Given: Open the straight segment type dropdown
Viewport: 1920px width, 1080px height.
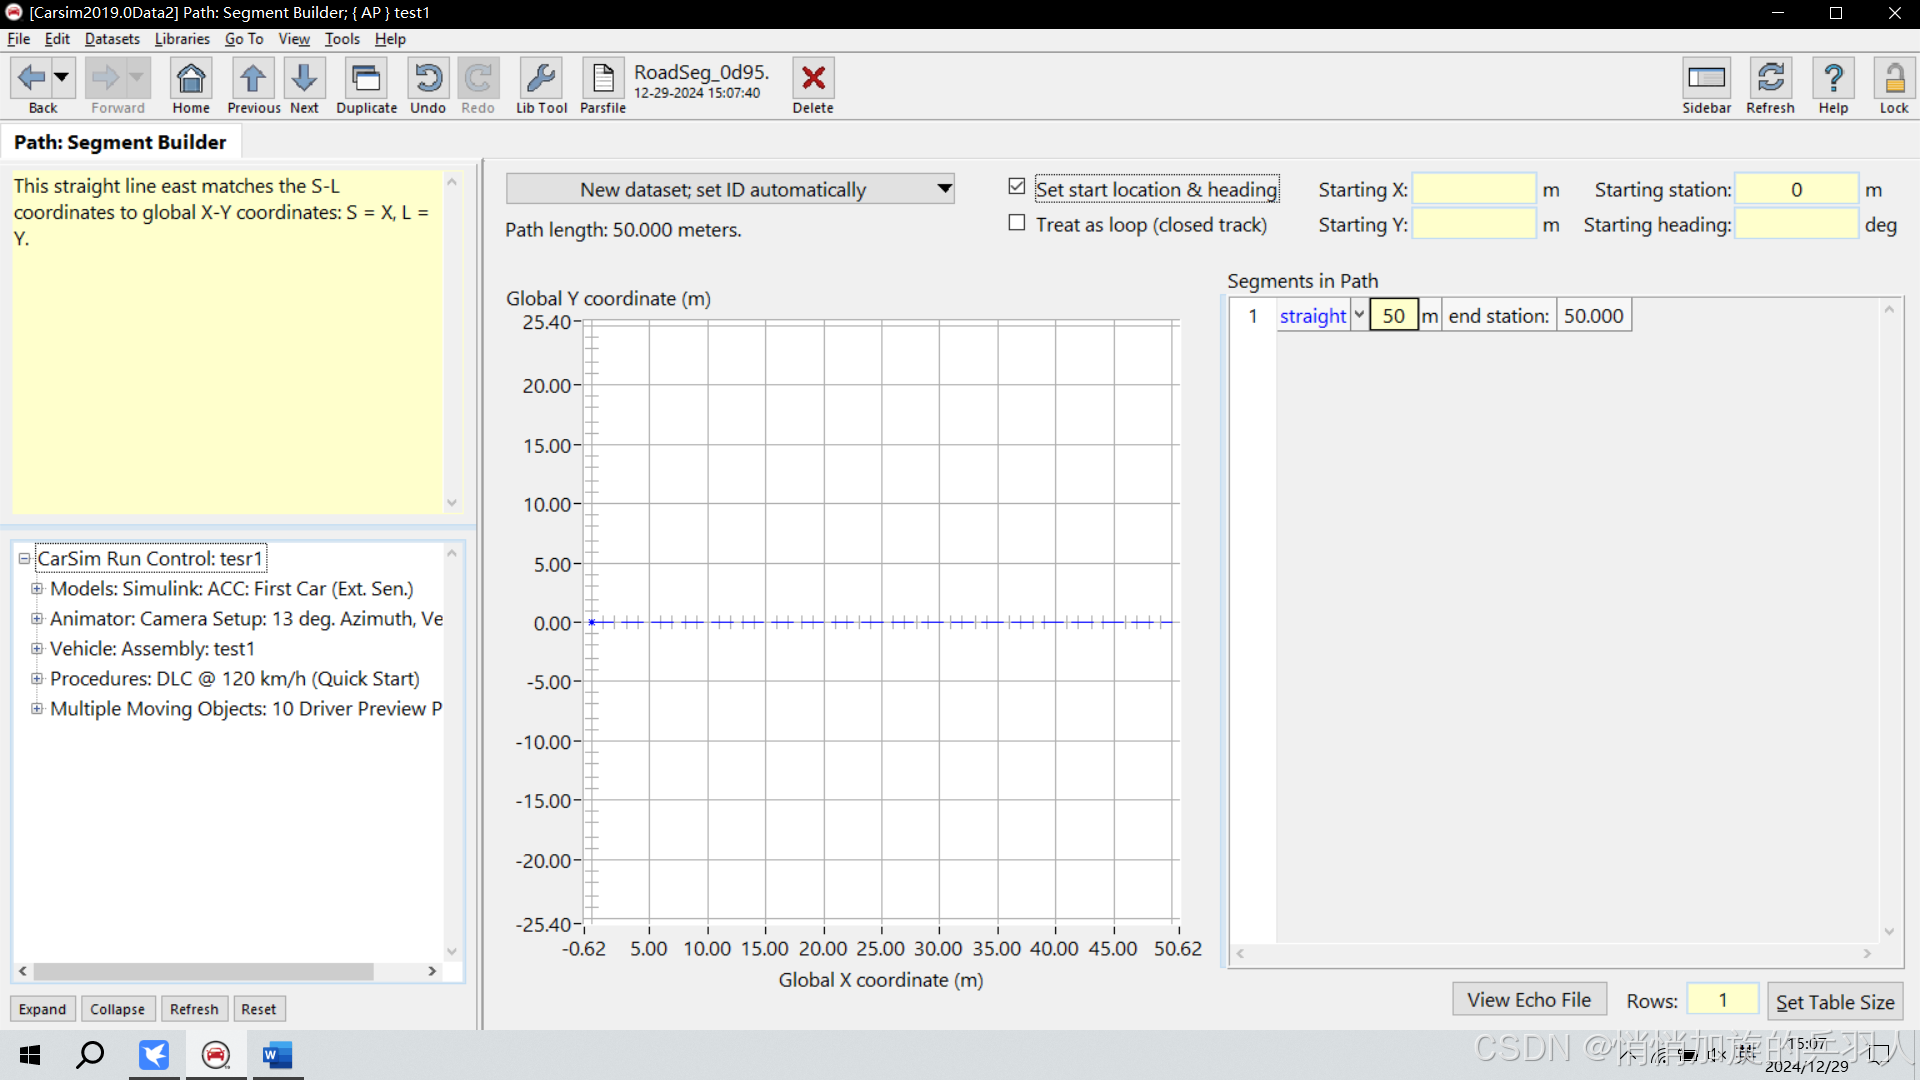Looking at the screenshot, I should [x=1359, y=315].
